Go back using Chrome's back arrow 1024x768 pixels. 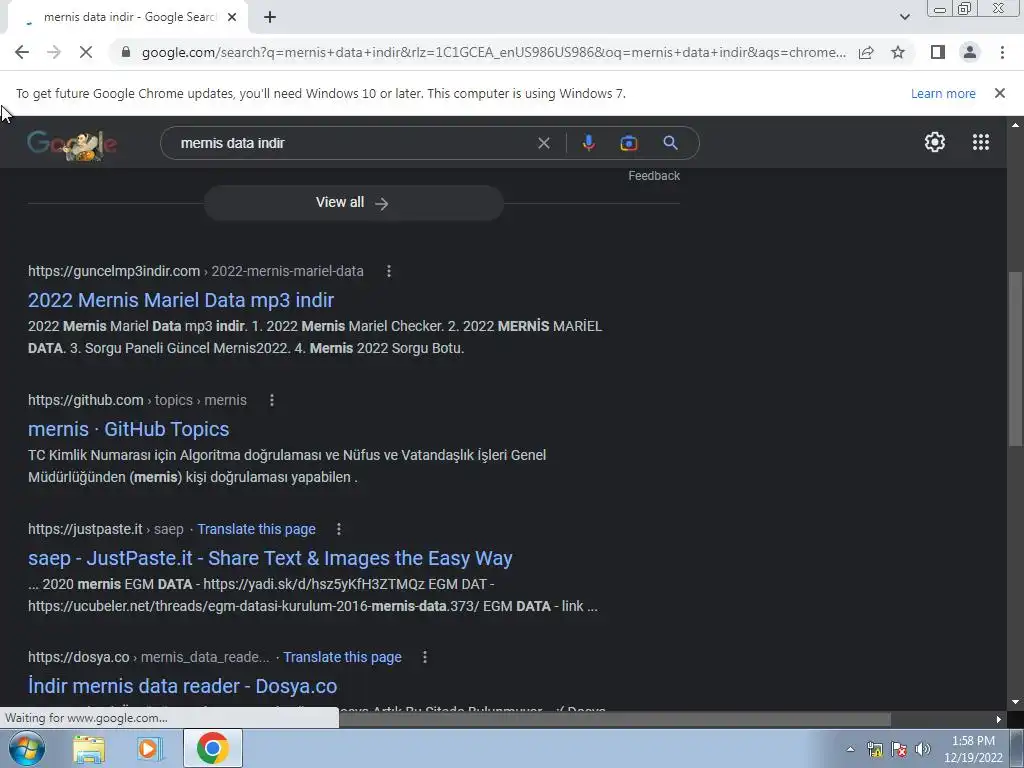22,52
